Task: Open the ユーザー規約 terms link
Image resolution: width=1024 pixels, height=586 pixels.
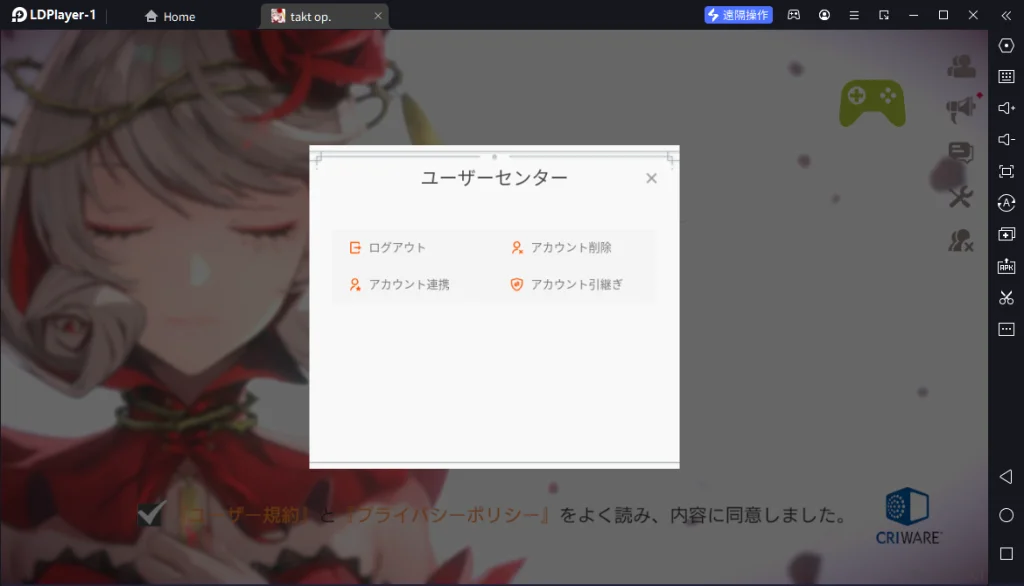Action: coord(244,515)
